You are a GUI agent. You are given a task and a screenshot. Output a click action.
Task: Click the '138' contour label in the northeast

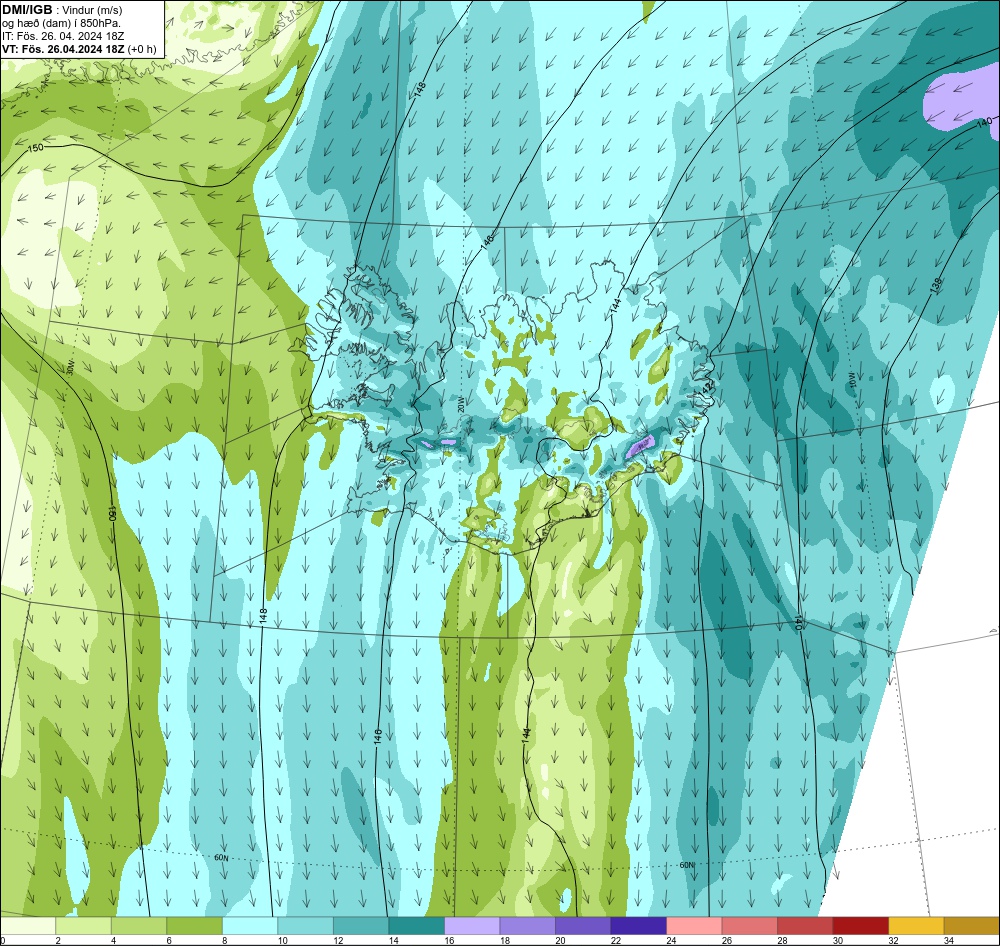[x=936, y=285]
